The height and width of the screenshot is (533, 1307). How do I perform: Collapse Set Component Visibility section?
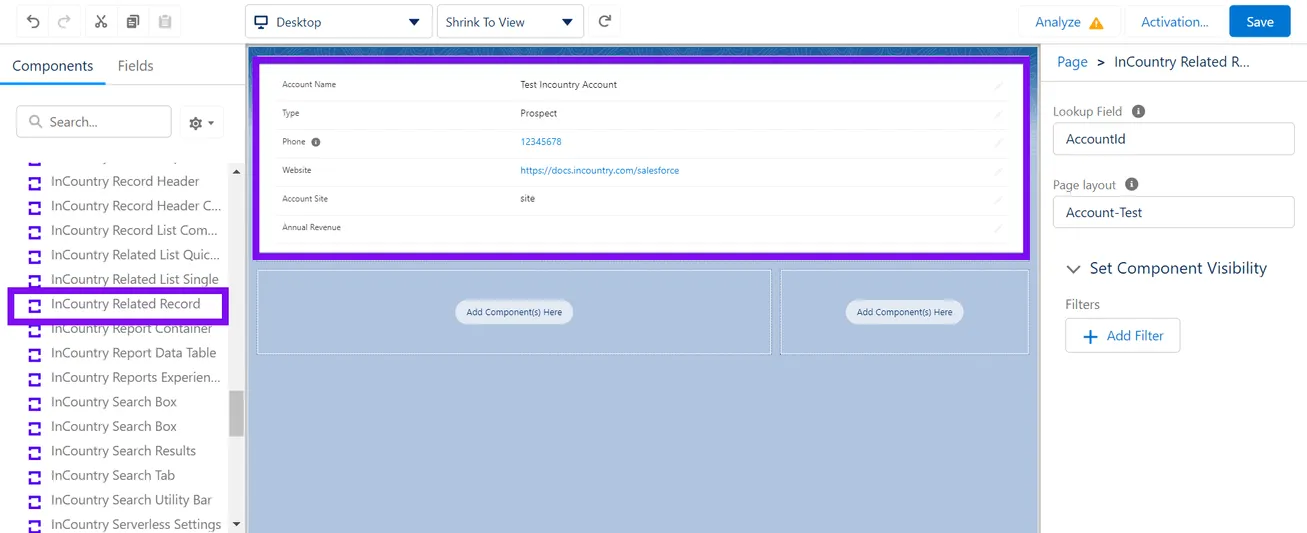point(1074,269)
